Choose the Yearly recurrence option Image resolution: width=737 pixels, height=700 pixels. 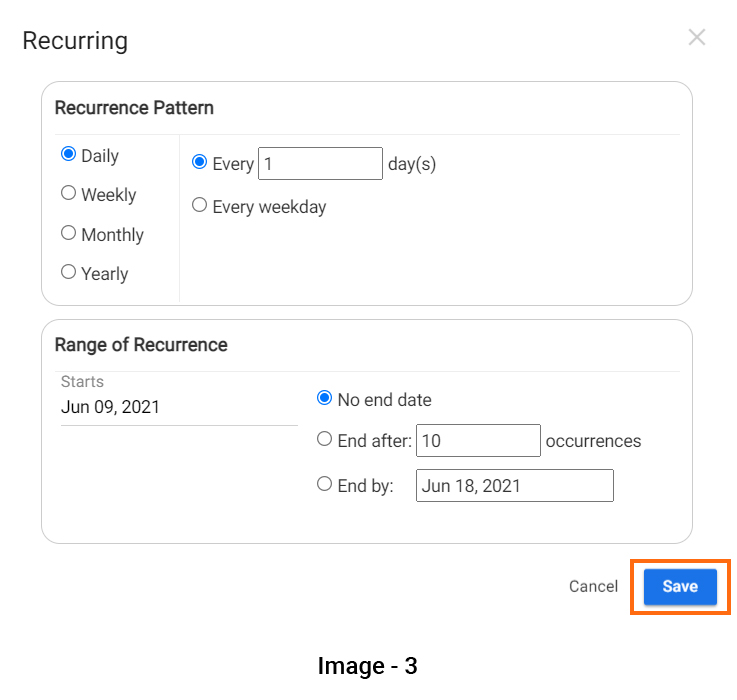pos(69,272)
